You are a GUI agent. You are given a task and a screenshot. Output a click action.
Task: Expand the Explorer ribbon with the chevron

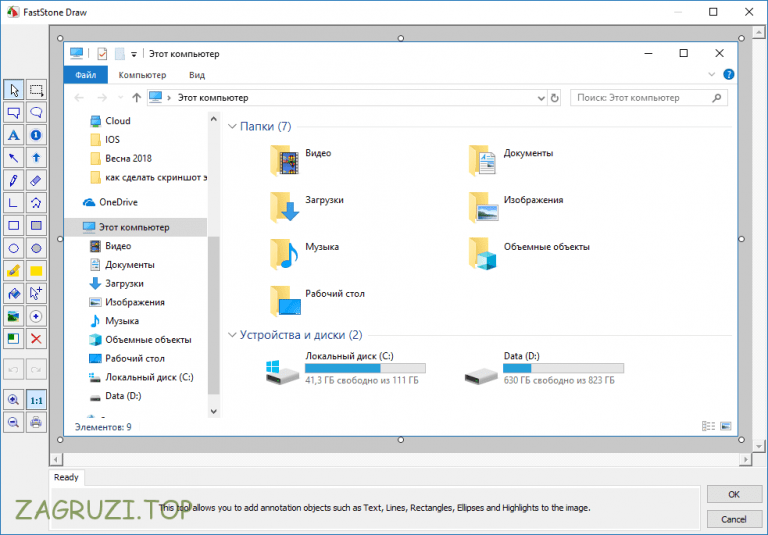(x=712, y=74)
